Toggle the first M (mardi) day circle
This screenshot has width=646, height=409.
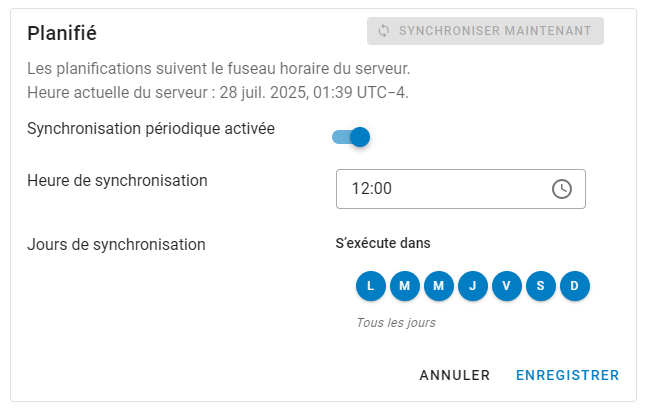(404, 286)
